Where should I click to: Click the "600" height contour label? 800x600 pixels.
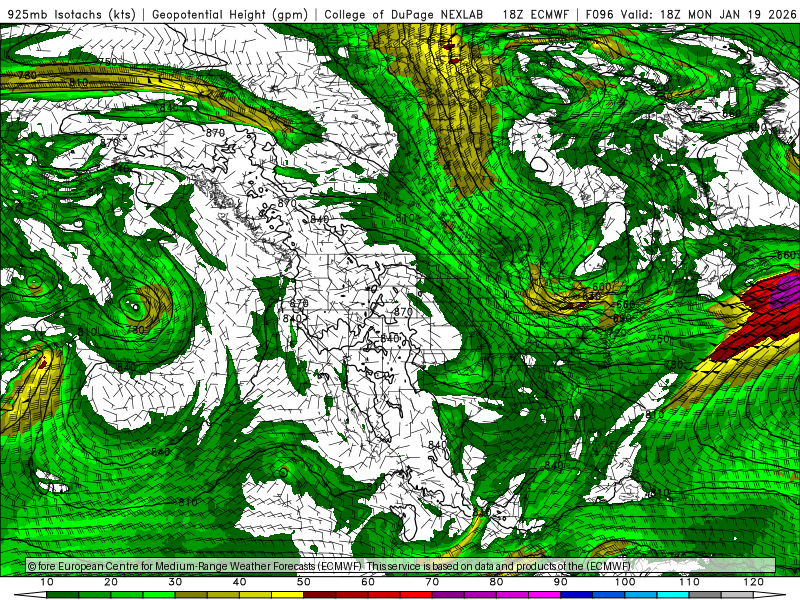click(x=602, y=287)
